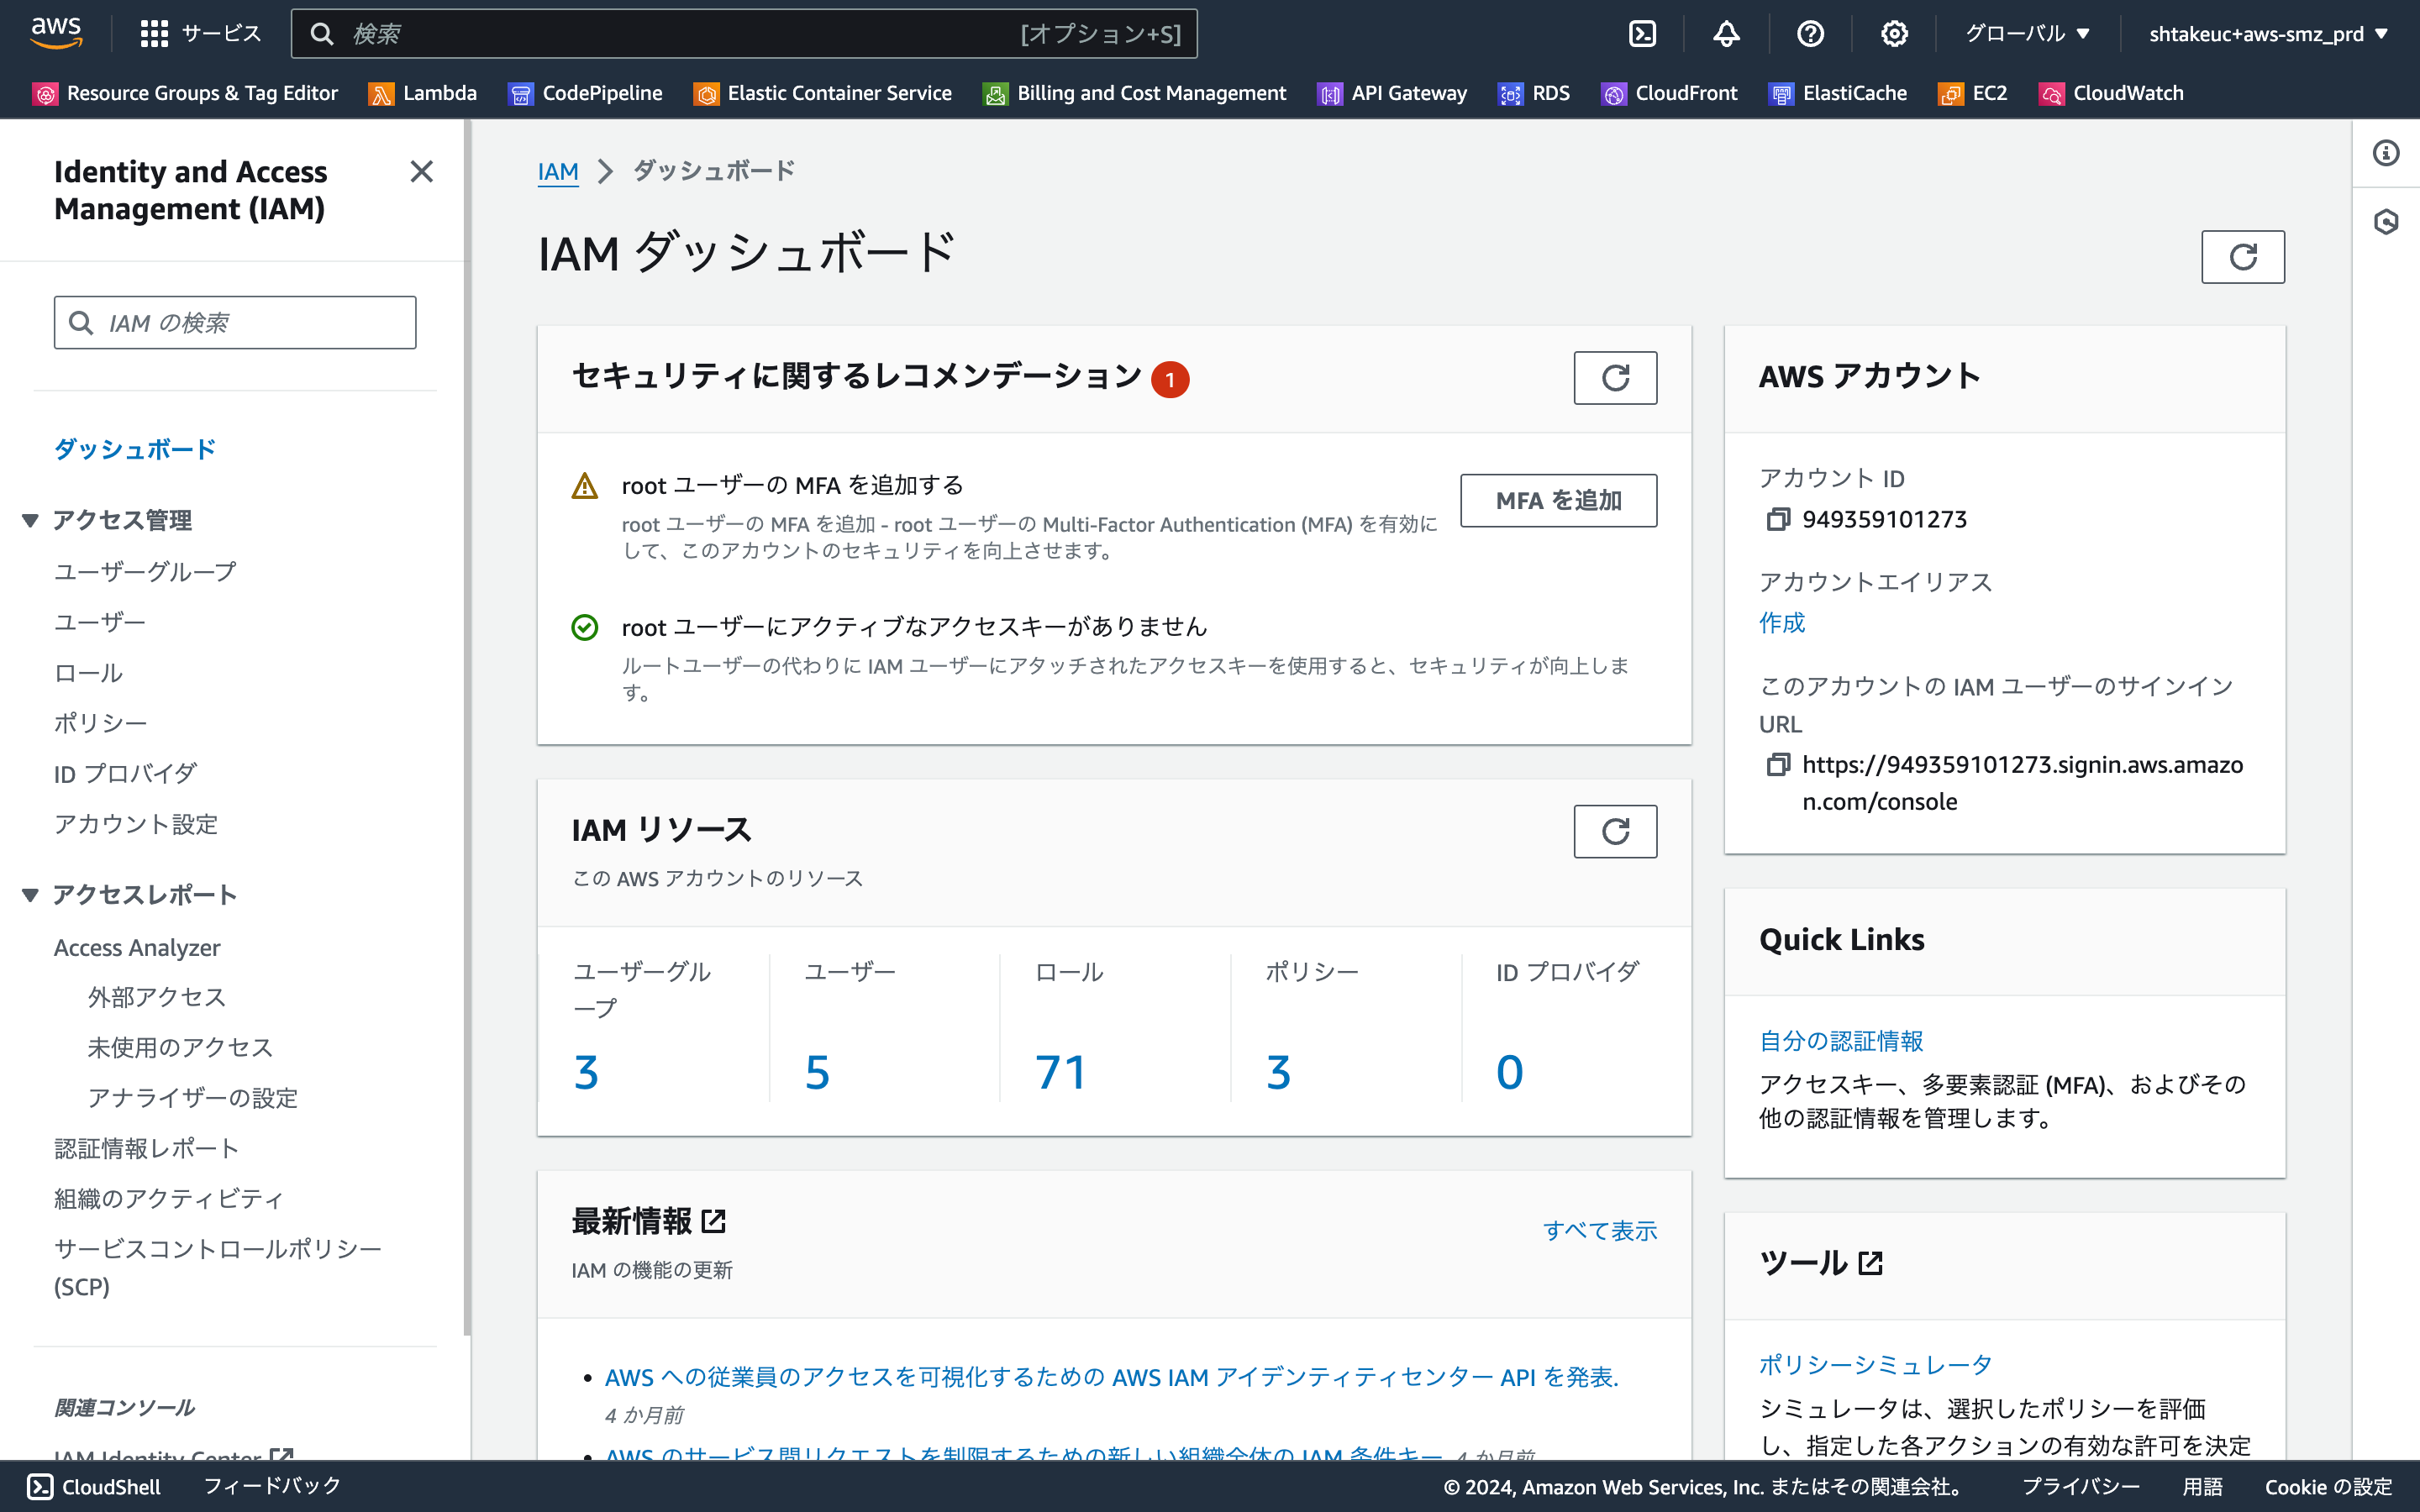Open ポリシー in sidebar

pyautogui.click(x=100, y=723)
